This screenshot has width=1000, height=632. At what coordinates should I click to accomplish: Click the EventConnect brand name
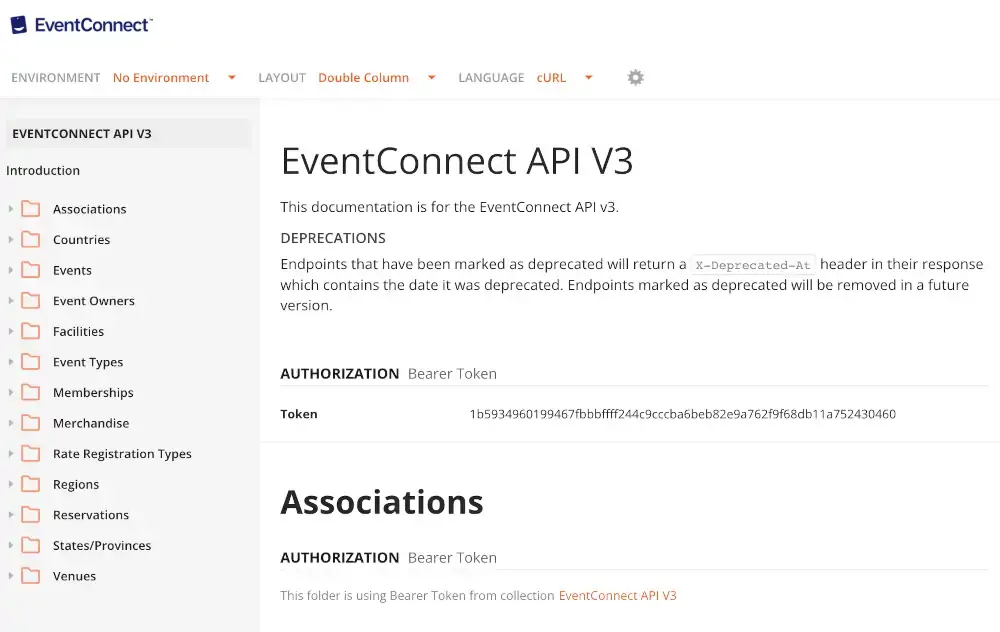click(x=93, y=25)
